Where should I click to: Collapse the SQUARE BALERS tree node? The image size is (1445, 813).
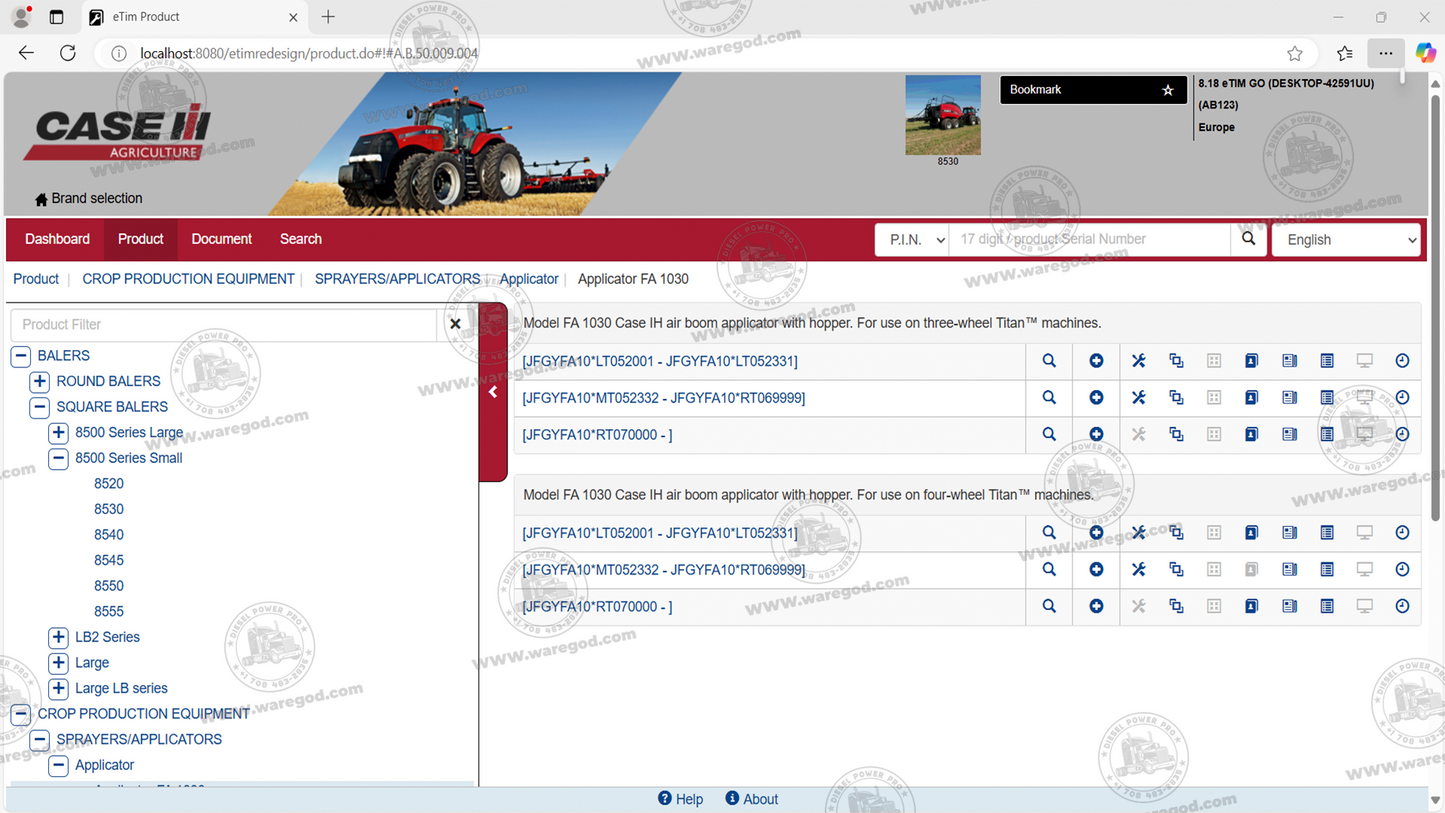pyautogui.click(x=39, y=407)
